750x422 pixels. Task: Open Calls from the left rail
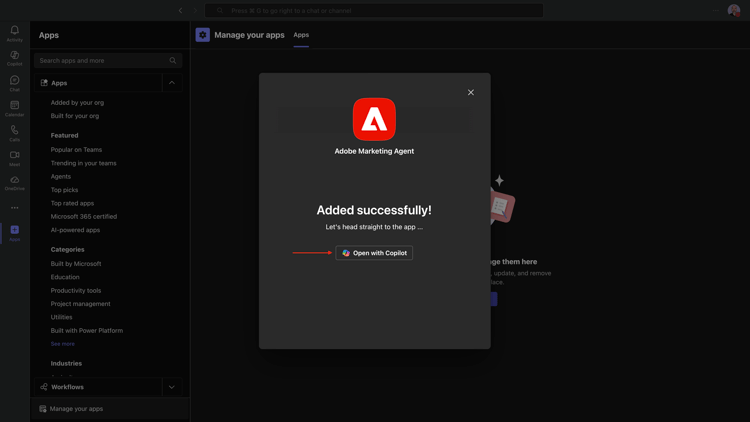14,133
